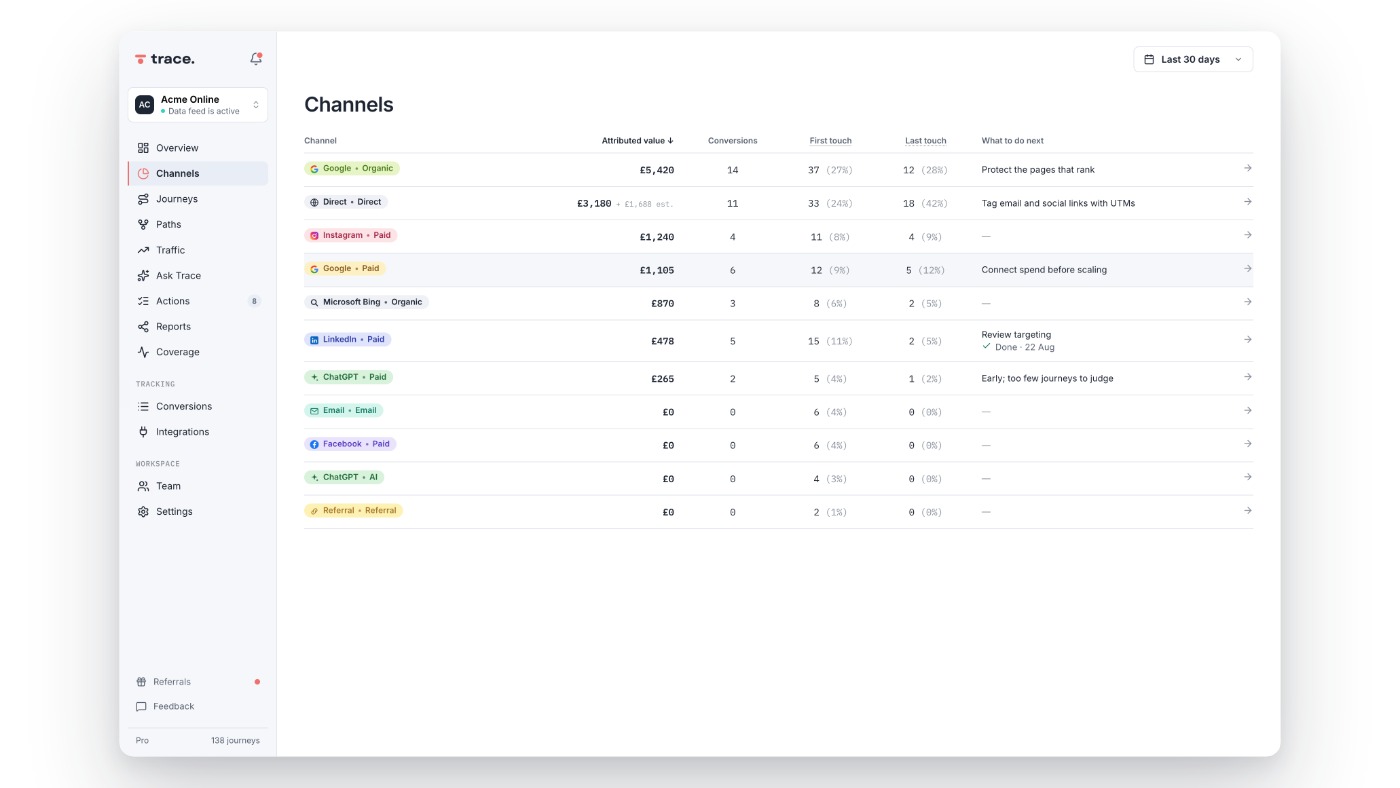Open row arrow for LinkedIn Paid channel
The height and width of the screenshot is (788, 1400).
tap(1247, 340)
